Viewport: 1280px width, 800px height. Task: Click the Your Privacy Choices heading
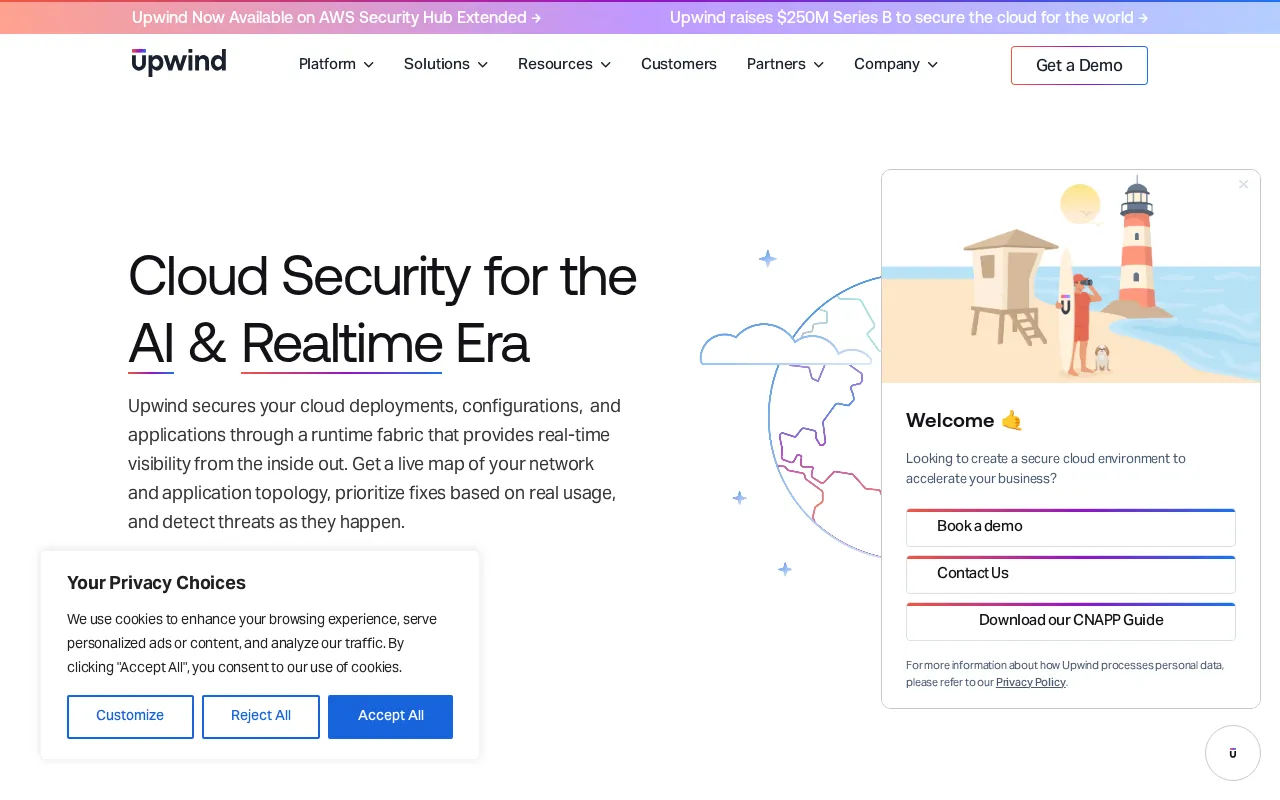pyautogui.click(x=156, y=583)
